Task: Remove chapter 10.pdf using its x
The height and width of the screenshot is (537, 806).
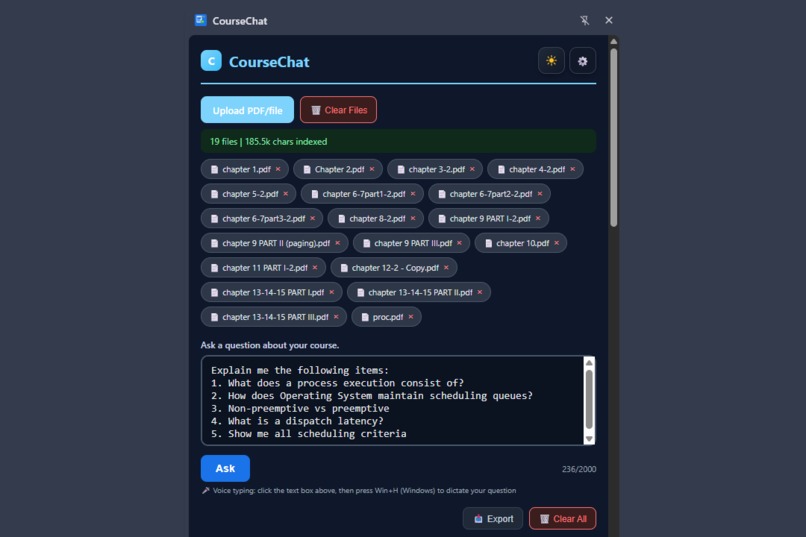Action: (x=556, y=243)
